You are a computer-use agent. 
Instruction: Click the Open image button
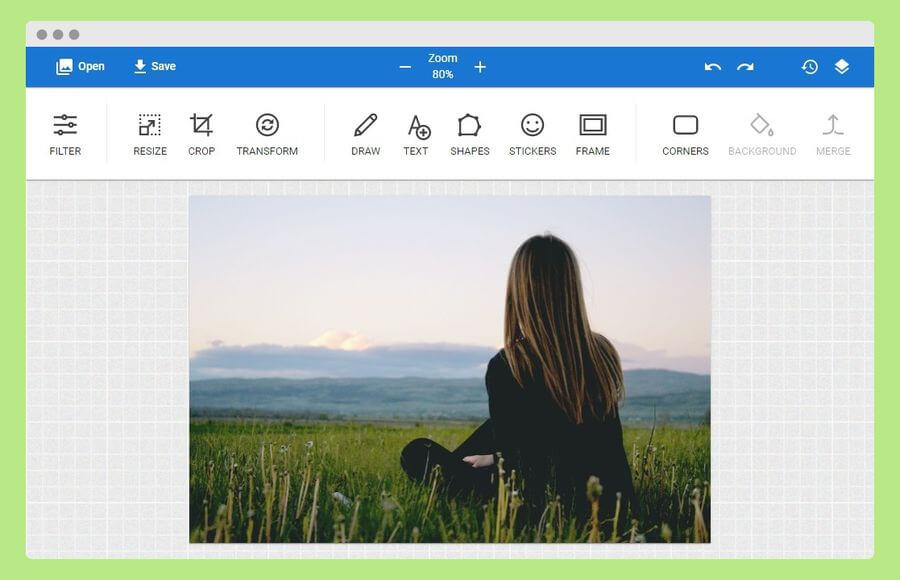[x=80, y=67]
